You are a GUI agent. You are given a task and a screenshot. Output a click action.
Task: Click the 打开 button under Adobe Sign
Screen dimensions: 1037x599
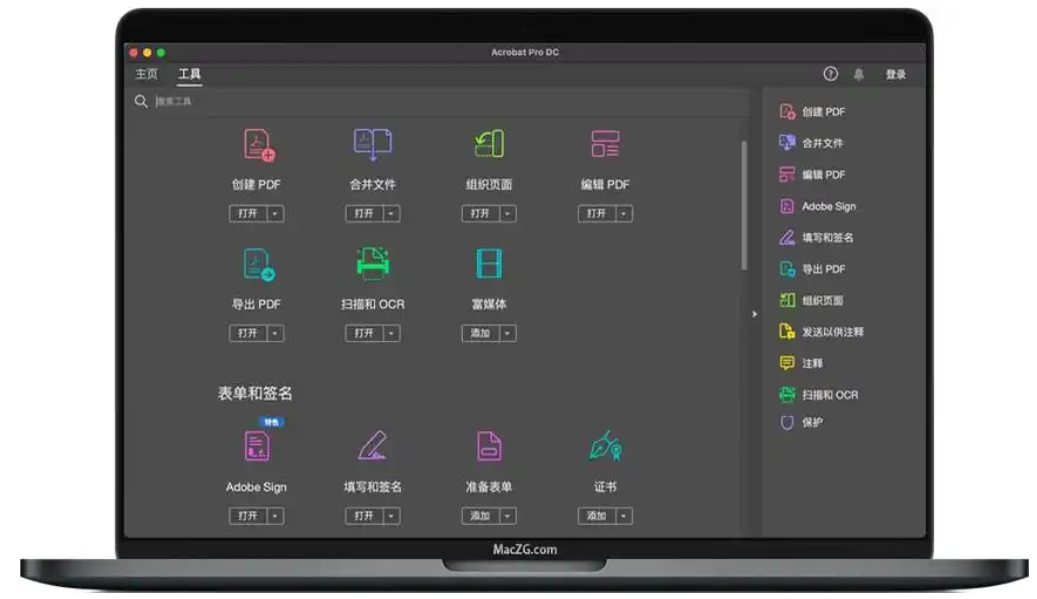248,516
